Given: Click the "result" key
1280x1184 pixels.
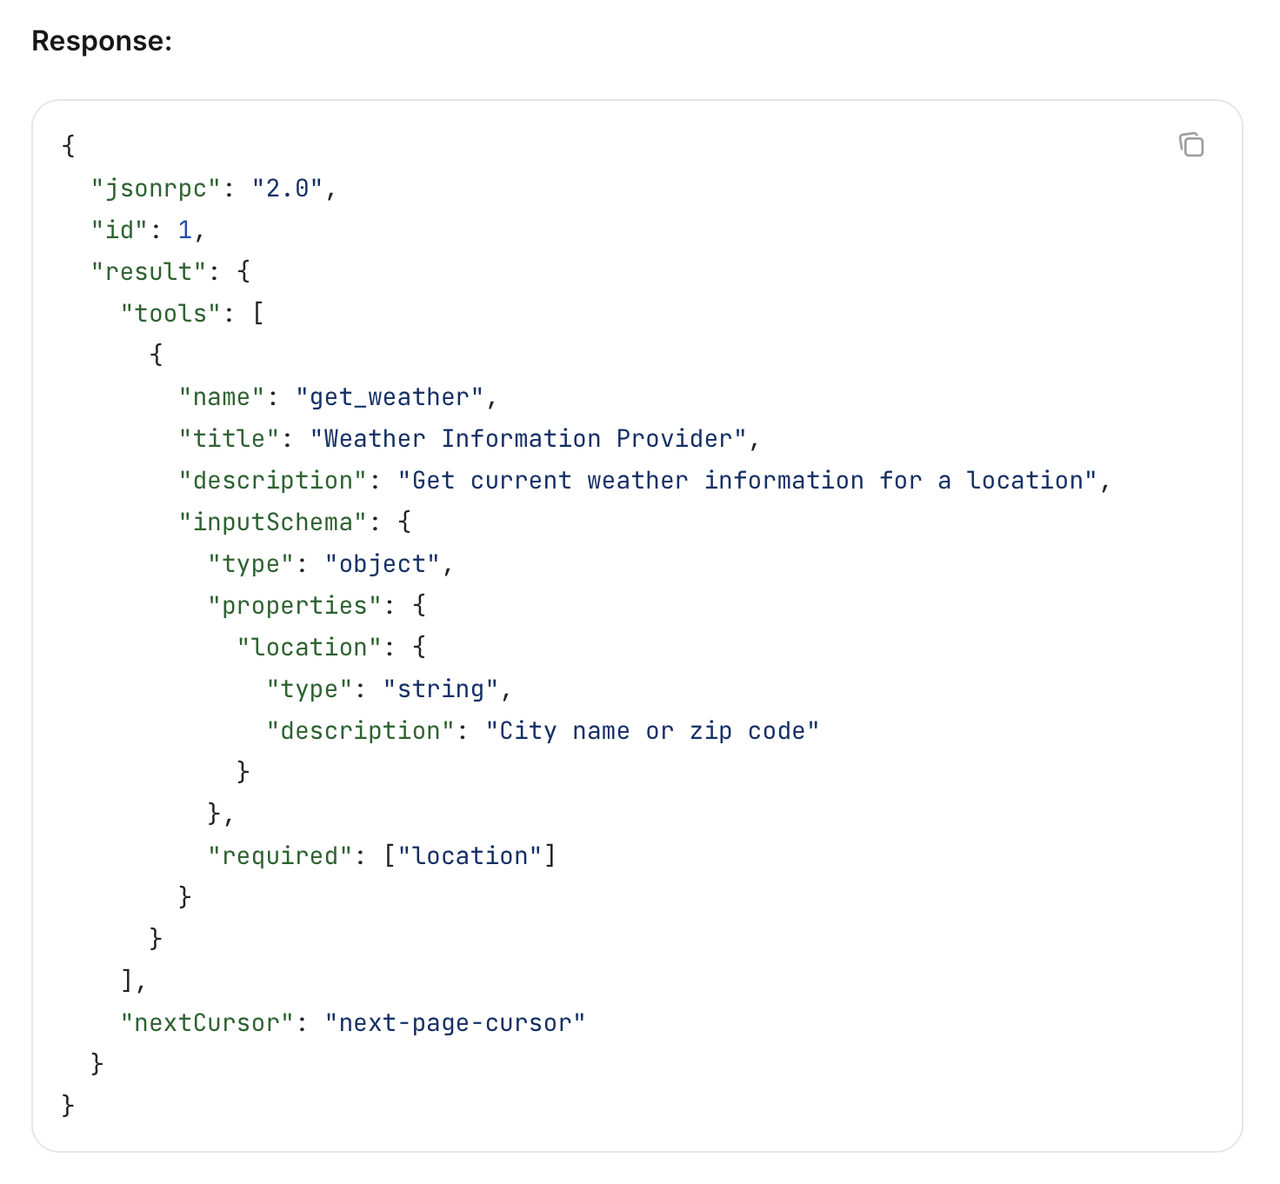Looking at the screenshot, I should pyautogui.click(x=149, y=271).
